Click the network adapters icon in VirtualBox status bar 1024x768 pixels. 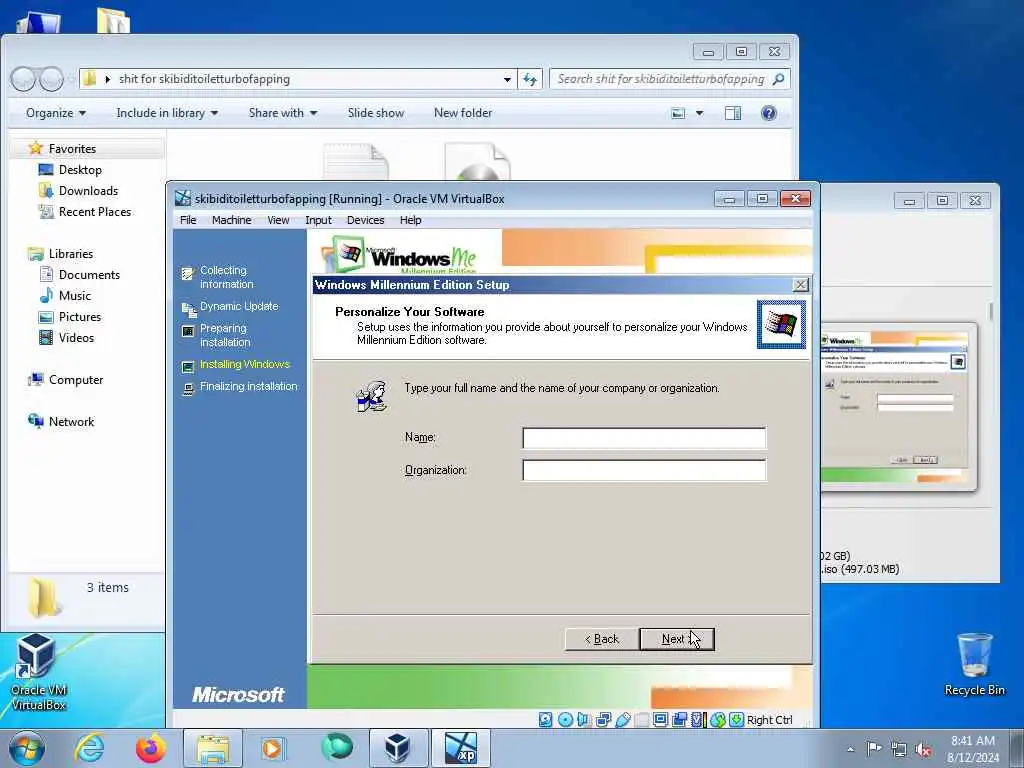(603, 720)
